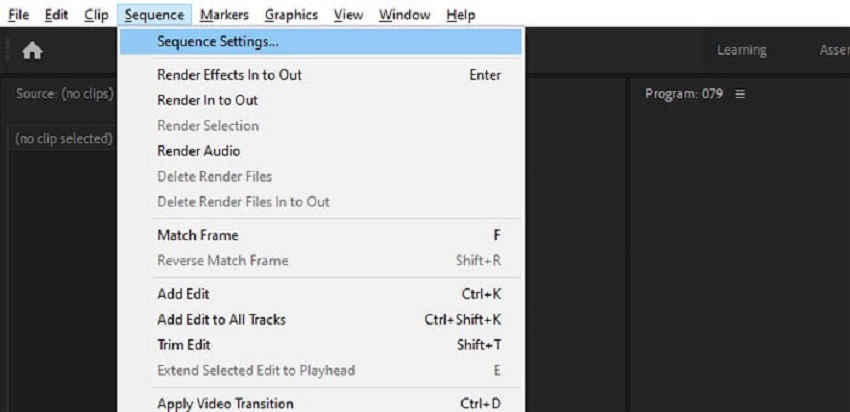
Task: Open Sequence Settings menu entry
Action: (x=218, y=42)
